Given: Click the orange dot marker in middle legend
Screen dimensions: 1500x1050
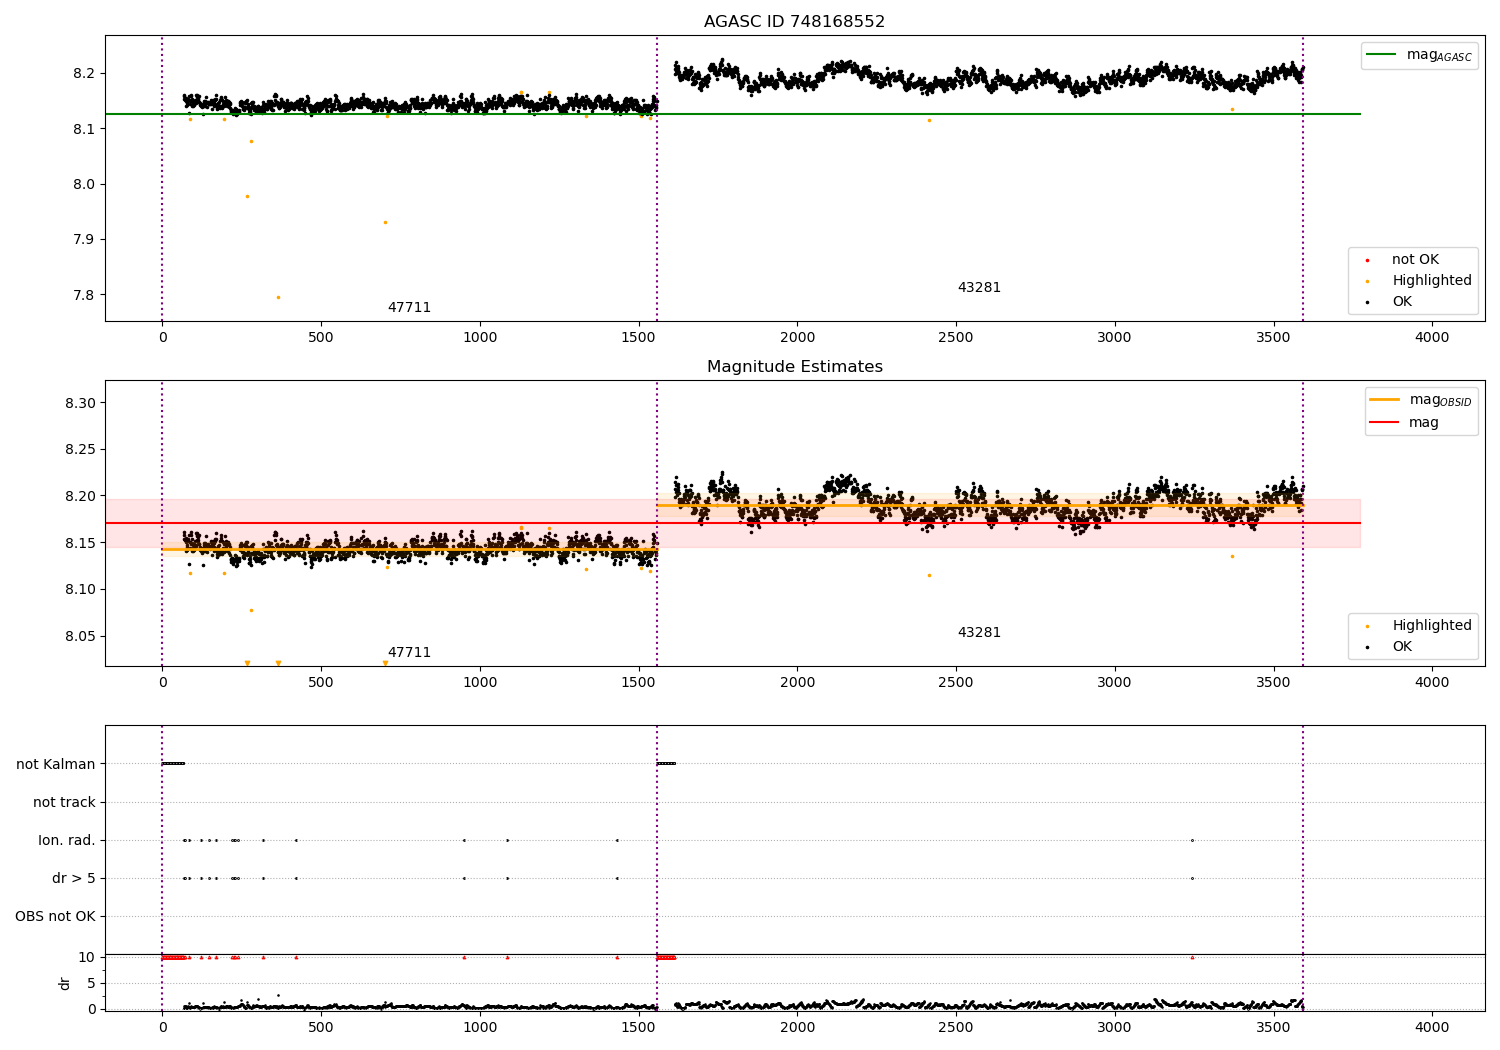Looking at the screenshot, I should (x=1367, y=627).
